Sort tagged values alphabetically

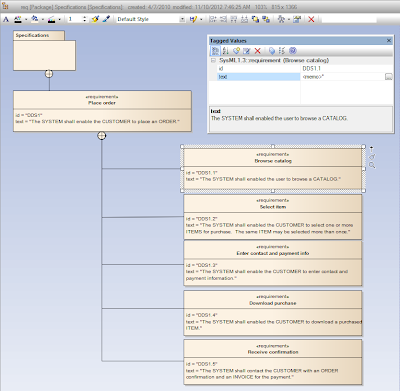tap(226, 51)
